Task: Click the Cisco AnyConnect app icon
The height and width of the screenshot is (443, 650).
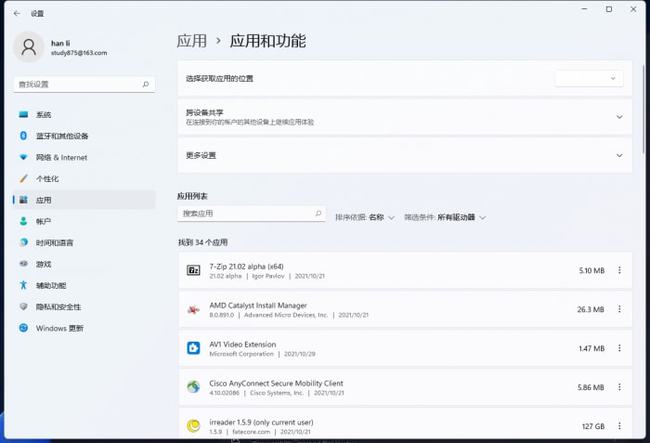Action: 194,387
